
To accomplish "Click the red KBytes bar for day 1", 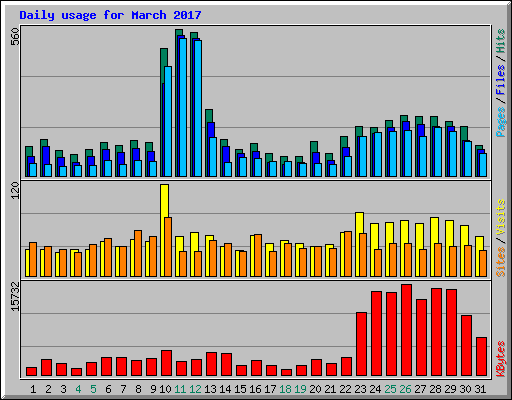I will coord(31,372).
